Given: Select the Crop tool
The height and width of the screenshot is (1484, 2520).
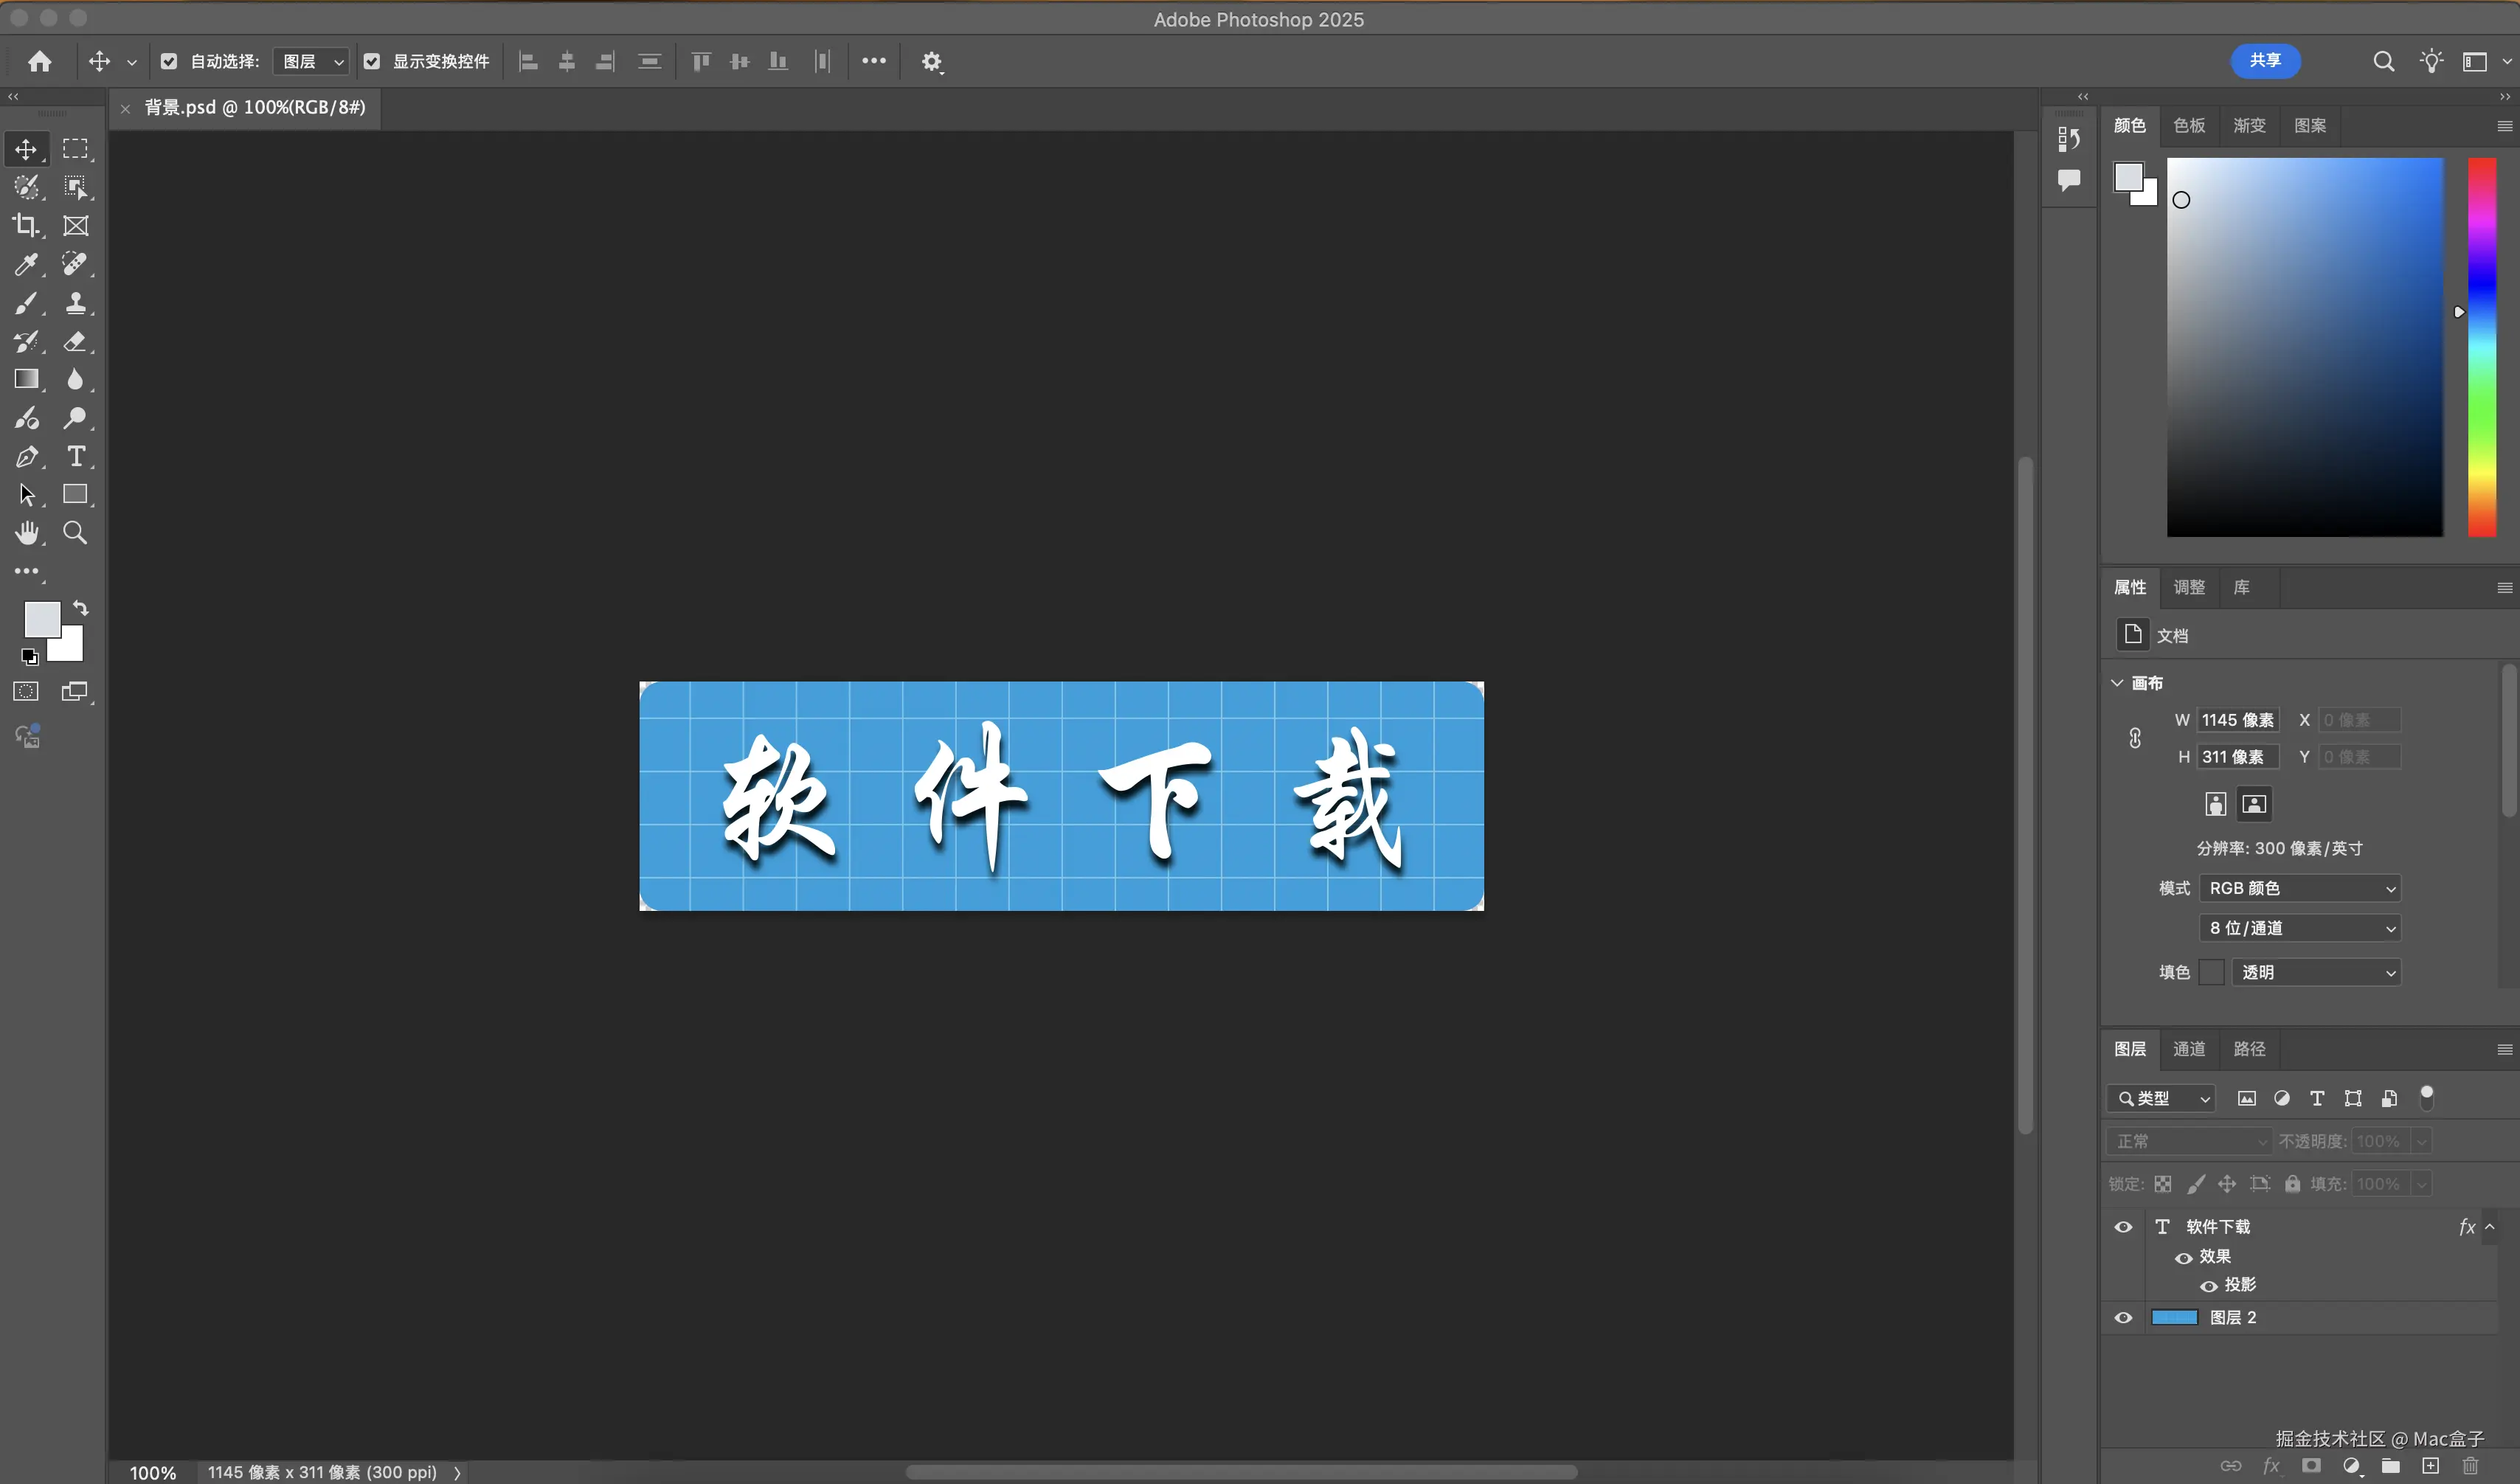Looking at the screenshot, I should pyautogui.click(x=27, y=225).
